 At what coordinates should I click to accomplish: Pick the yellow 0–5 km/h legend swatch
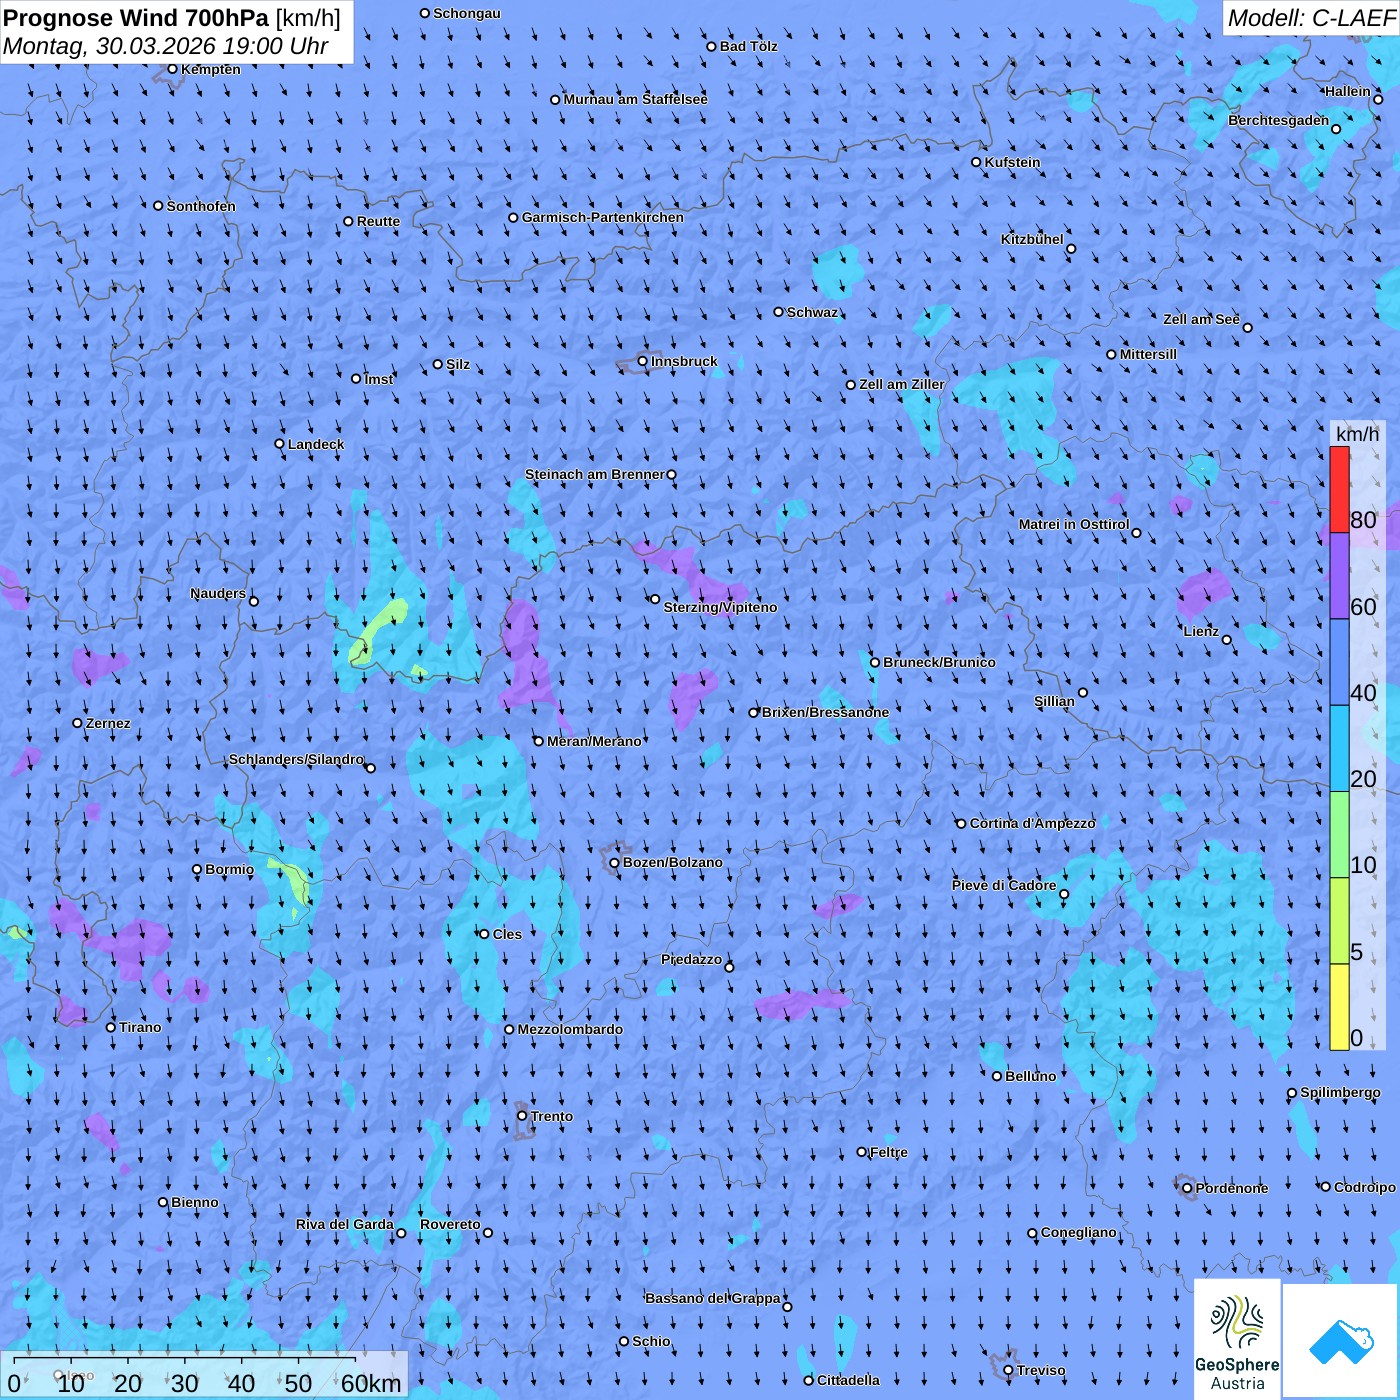pos(1339,1006)
